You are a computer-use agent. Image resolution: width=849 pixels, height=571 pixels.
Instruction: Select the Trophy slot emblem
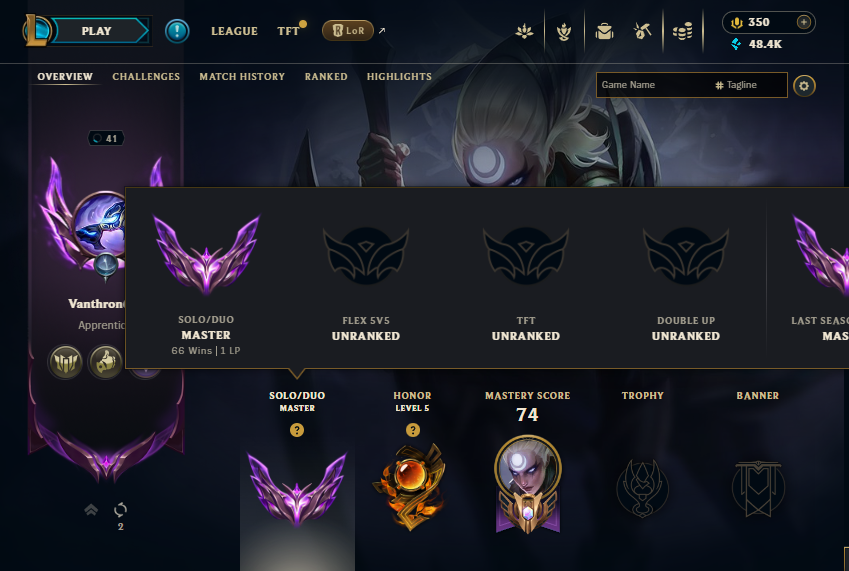[x=642, y=488]
